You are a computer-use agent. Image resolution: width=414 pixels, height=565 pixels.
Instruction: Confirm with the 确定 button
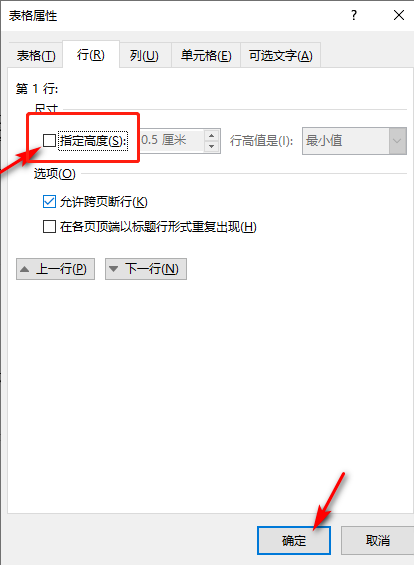(294, 540)
